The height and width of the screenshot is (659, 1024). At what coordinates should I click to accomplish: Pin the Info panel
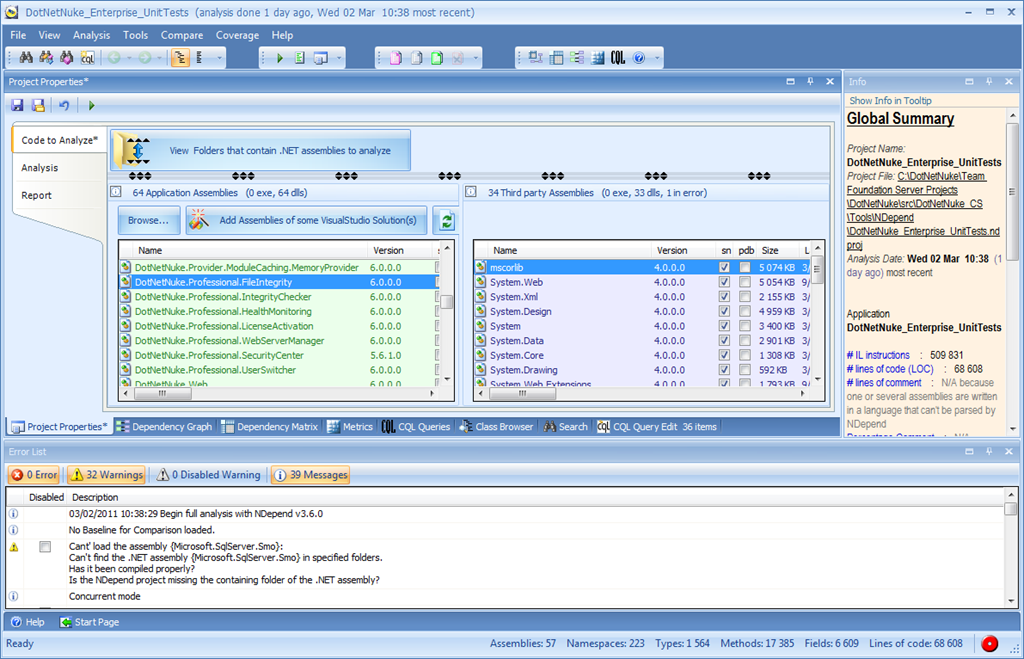(989, 82)
